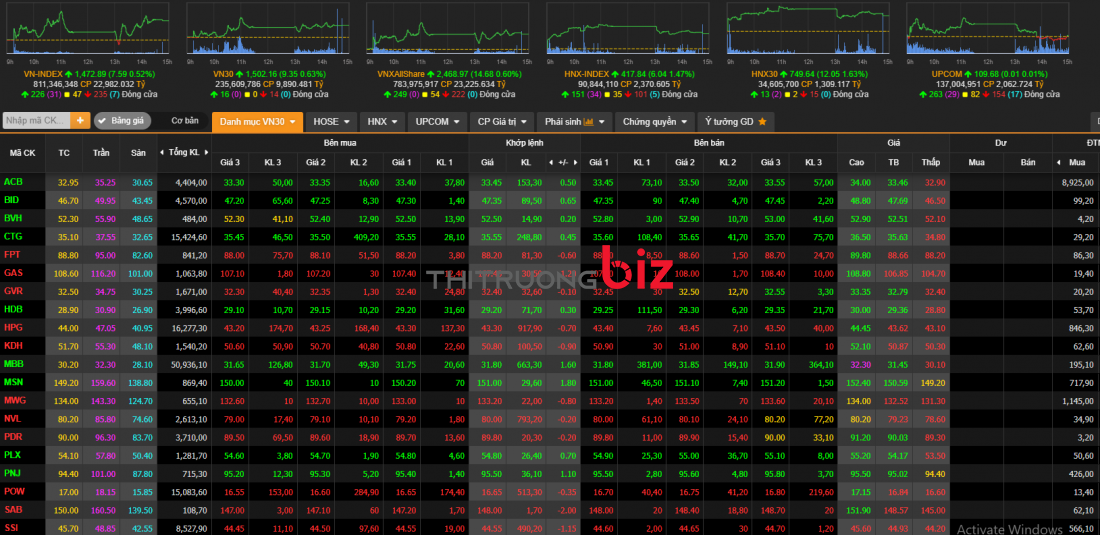Select stock ticker BVH
1100x535 pixels.
pyautogui.click(x=13, y=218)
